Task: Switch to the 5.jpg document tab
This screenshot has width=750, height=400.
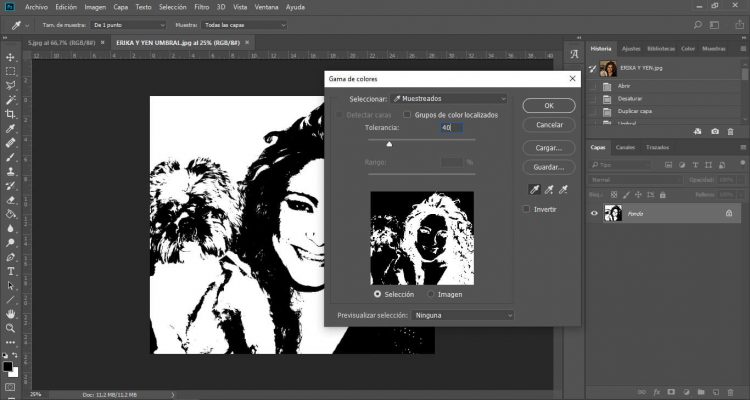Action: point(61,43)
